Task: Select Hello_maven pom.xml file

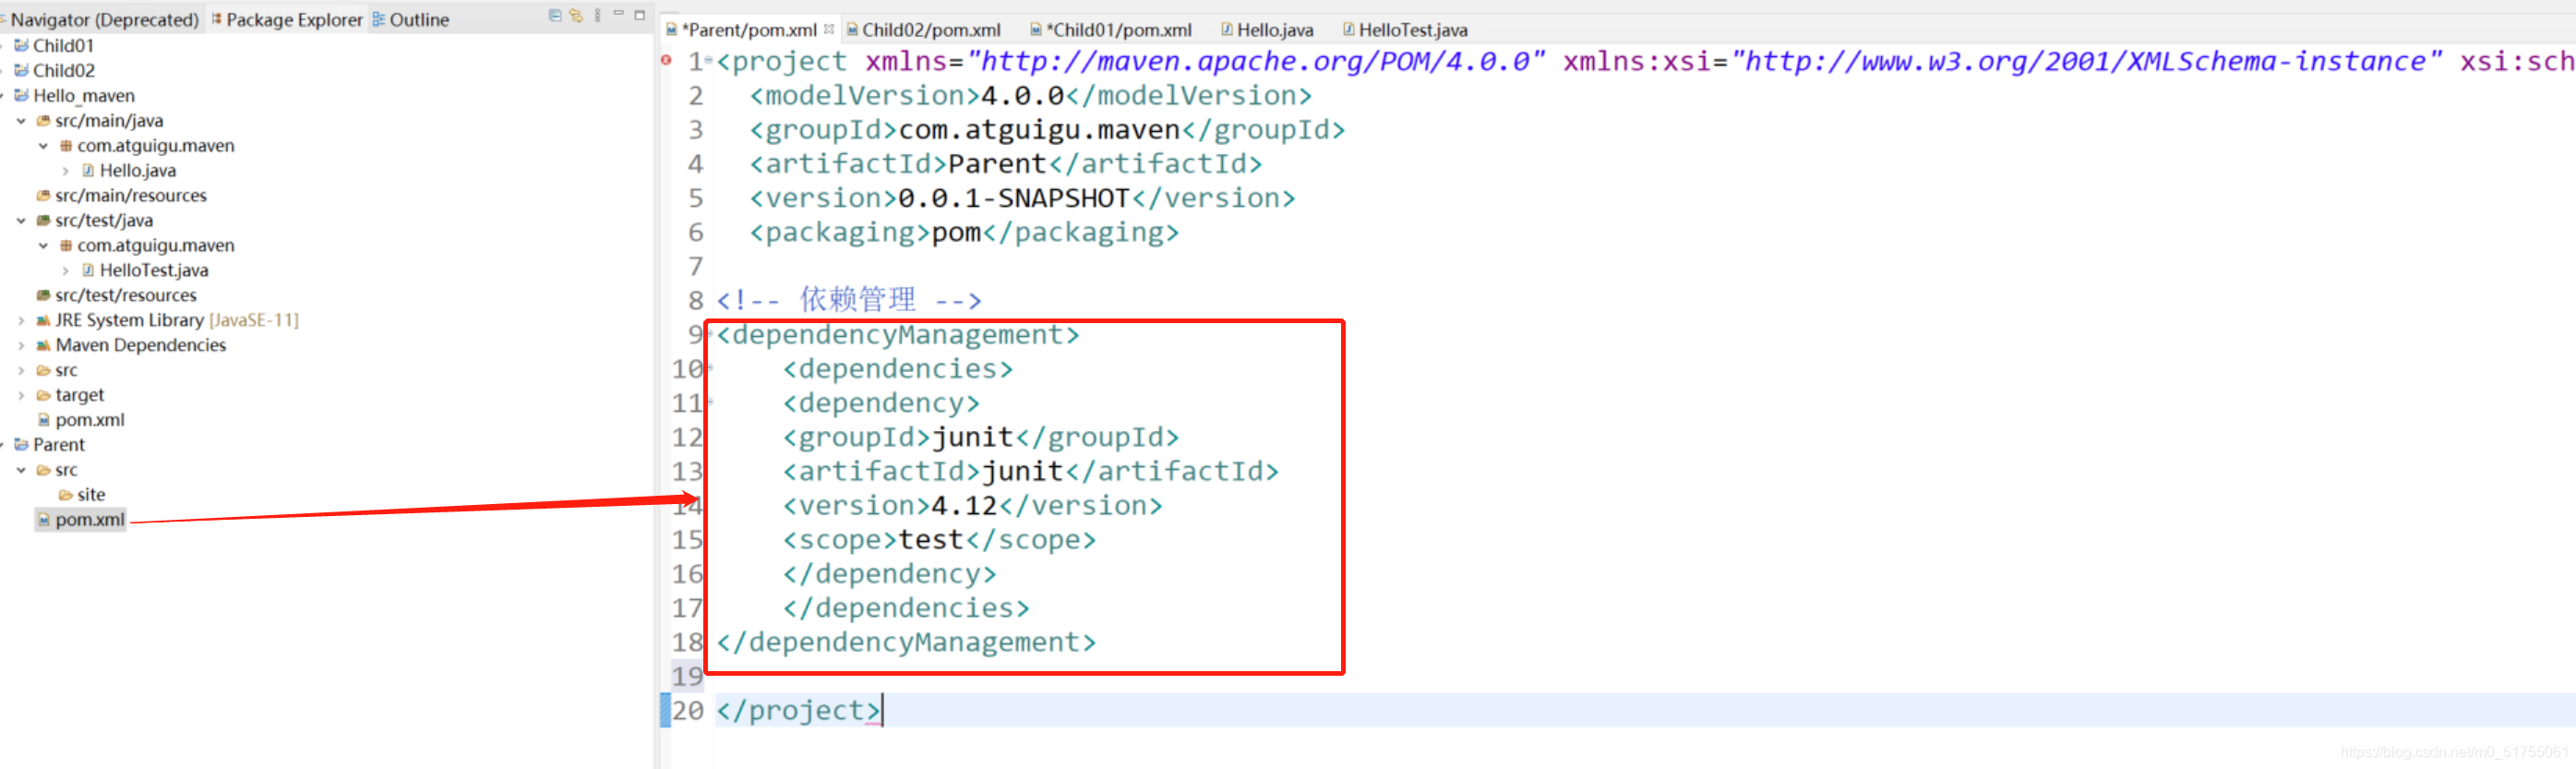Action: click(90, 420)
